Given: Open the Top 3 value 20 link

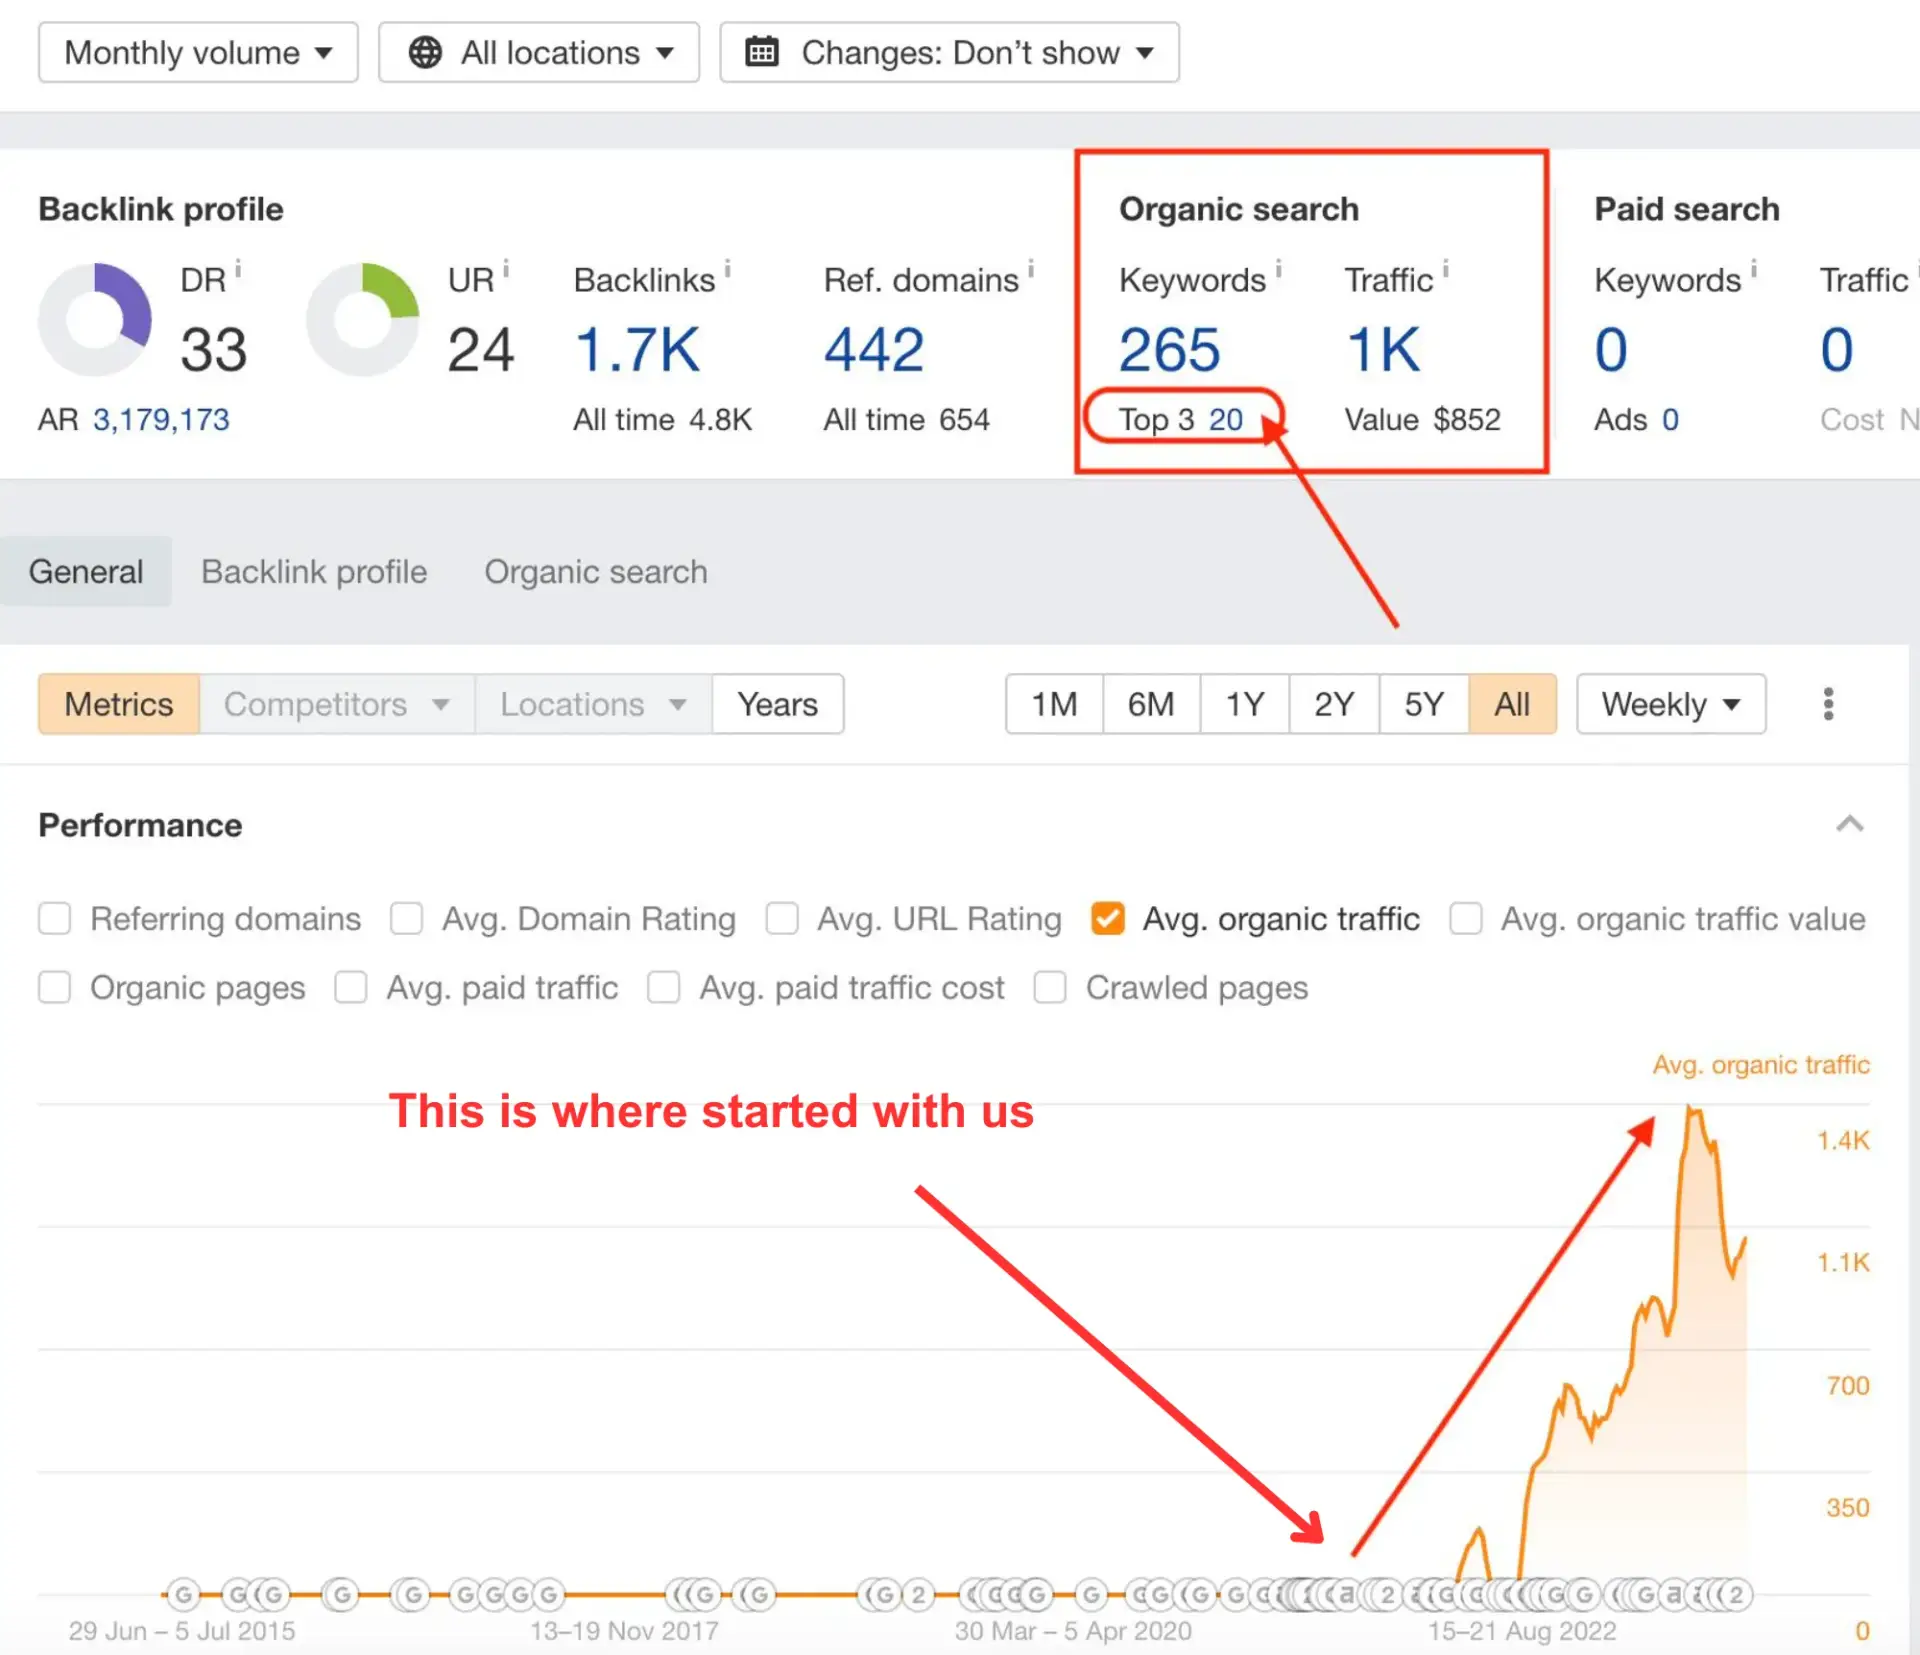Looking at the screenshot, I should [1226, 420].
